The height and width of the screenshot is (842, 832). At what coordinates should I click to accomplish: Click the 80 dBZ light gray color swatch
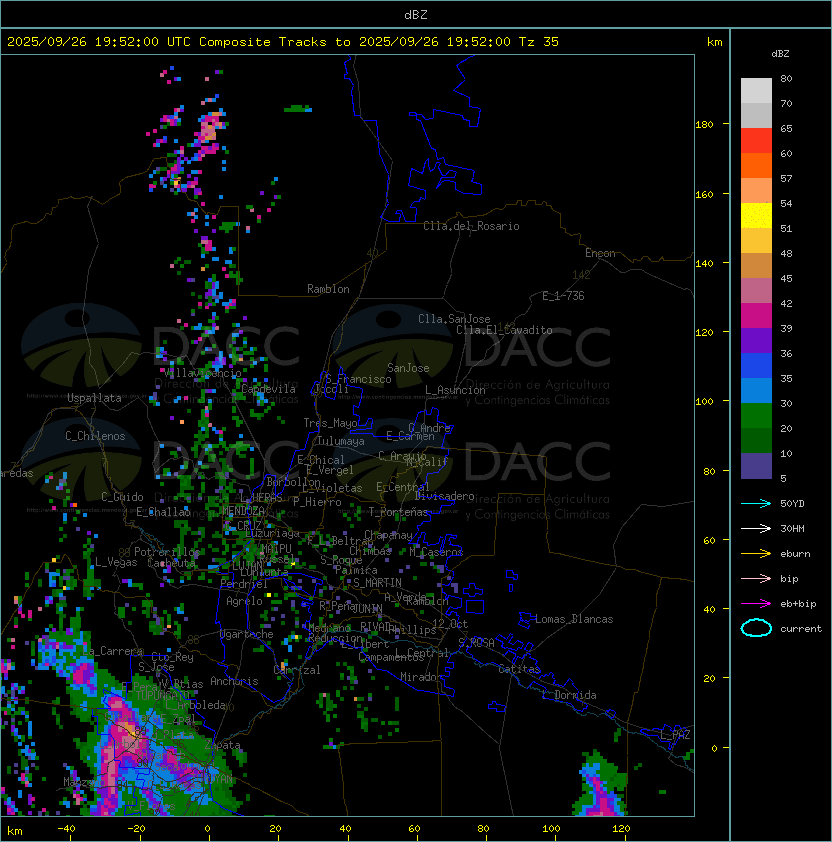tap(756, 90)
